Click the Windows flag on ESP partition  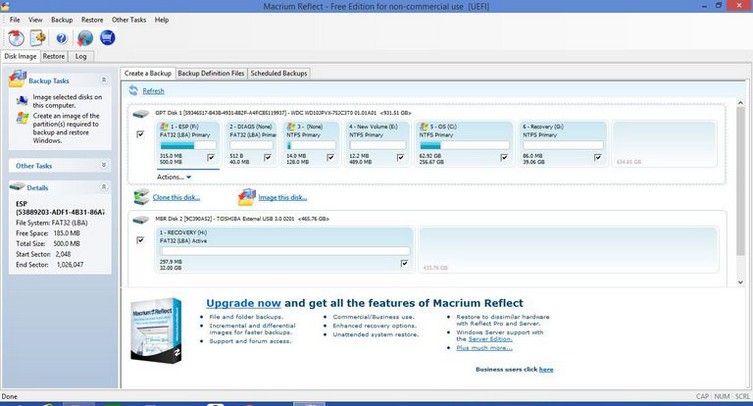tap(164, 126)
